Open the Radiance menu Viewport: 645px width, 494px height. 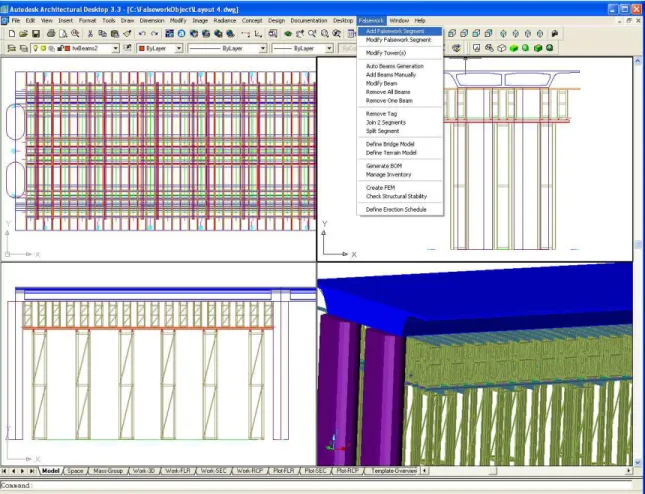[x=225, y=21]
